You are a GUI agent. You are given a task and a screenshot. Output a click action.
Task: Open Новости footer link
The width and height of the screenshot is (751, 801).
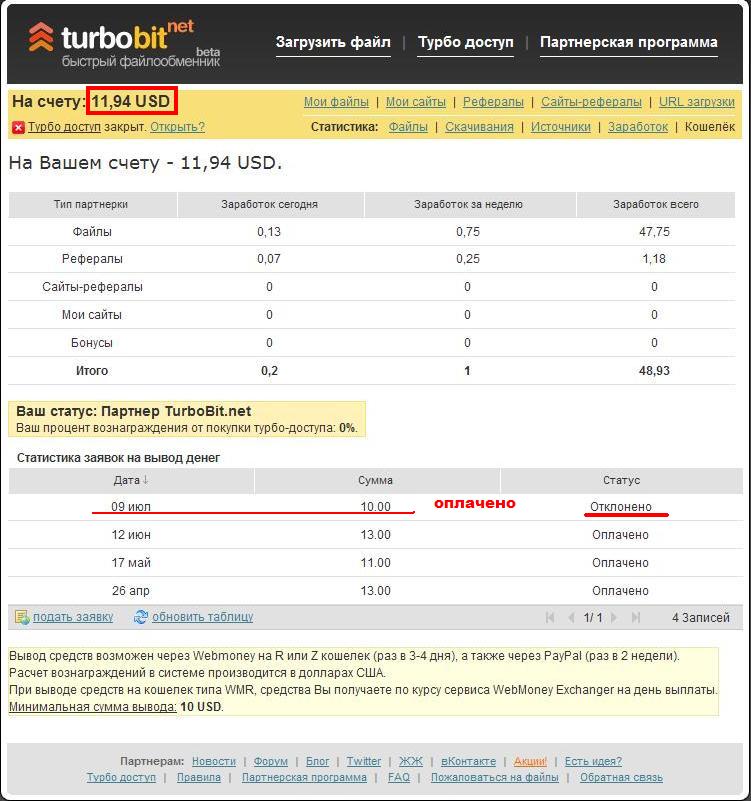(214, 762)
